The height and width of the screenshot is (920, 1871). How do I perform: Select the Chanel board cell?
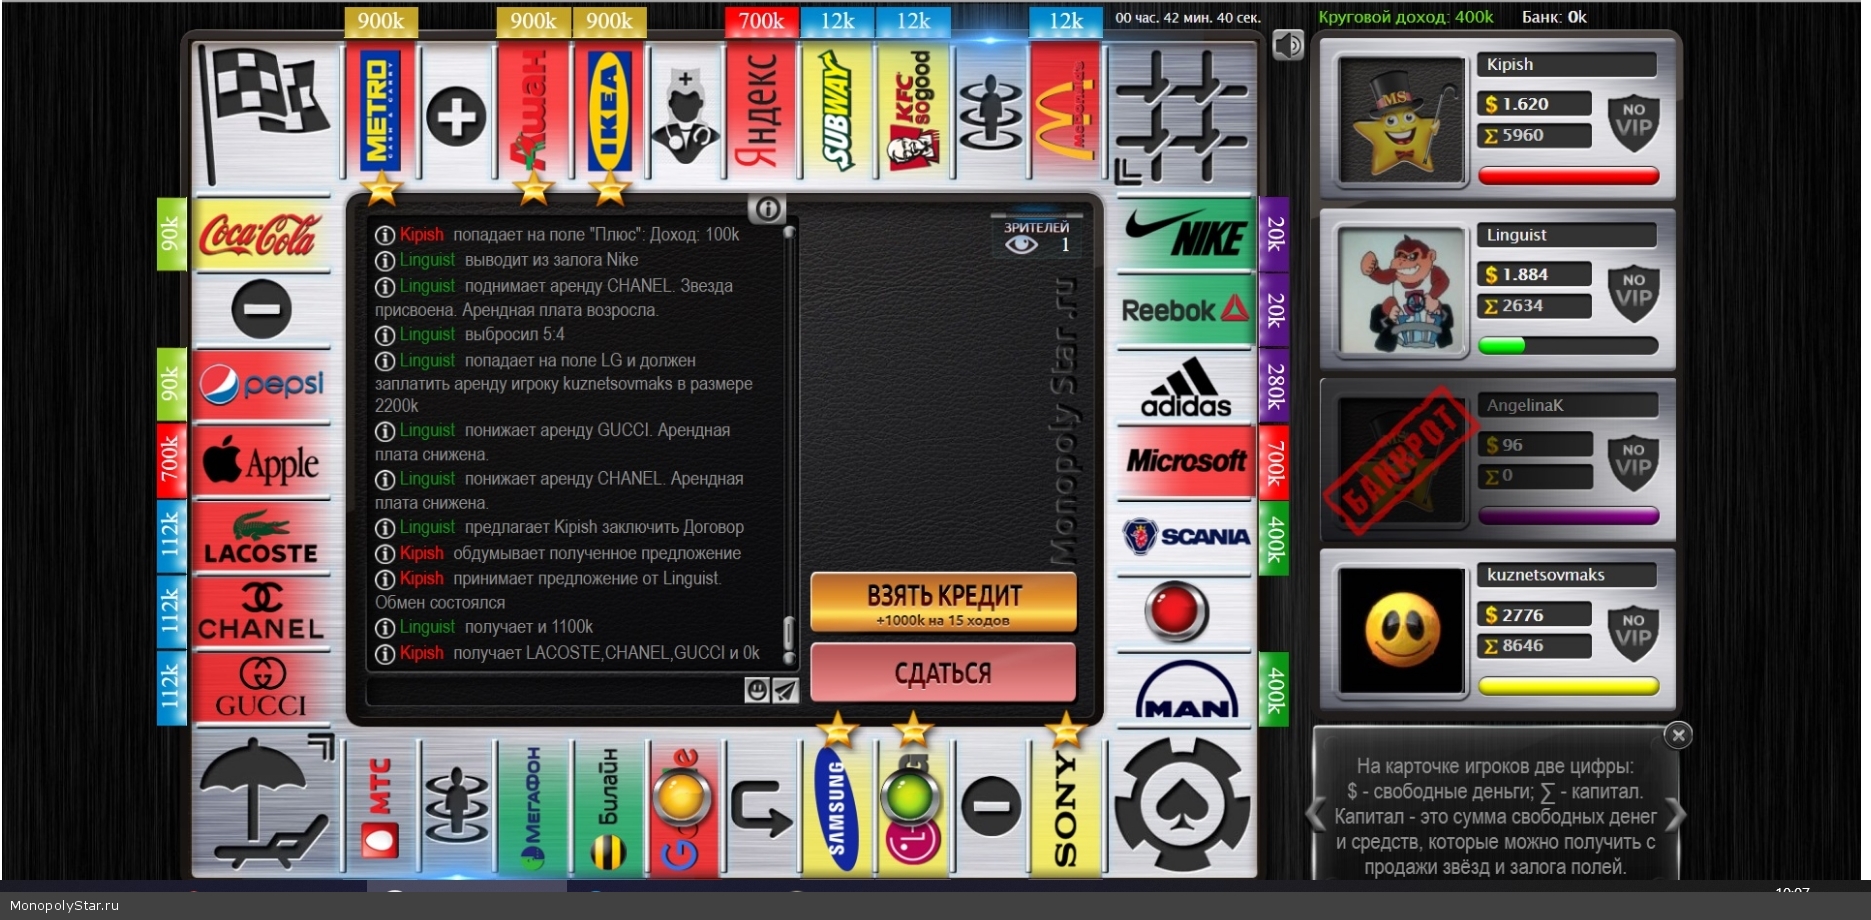tap(261, 613)
